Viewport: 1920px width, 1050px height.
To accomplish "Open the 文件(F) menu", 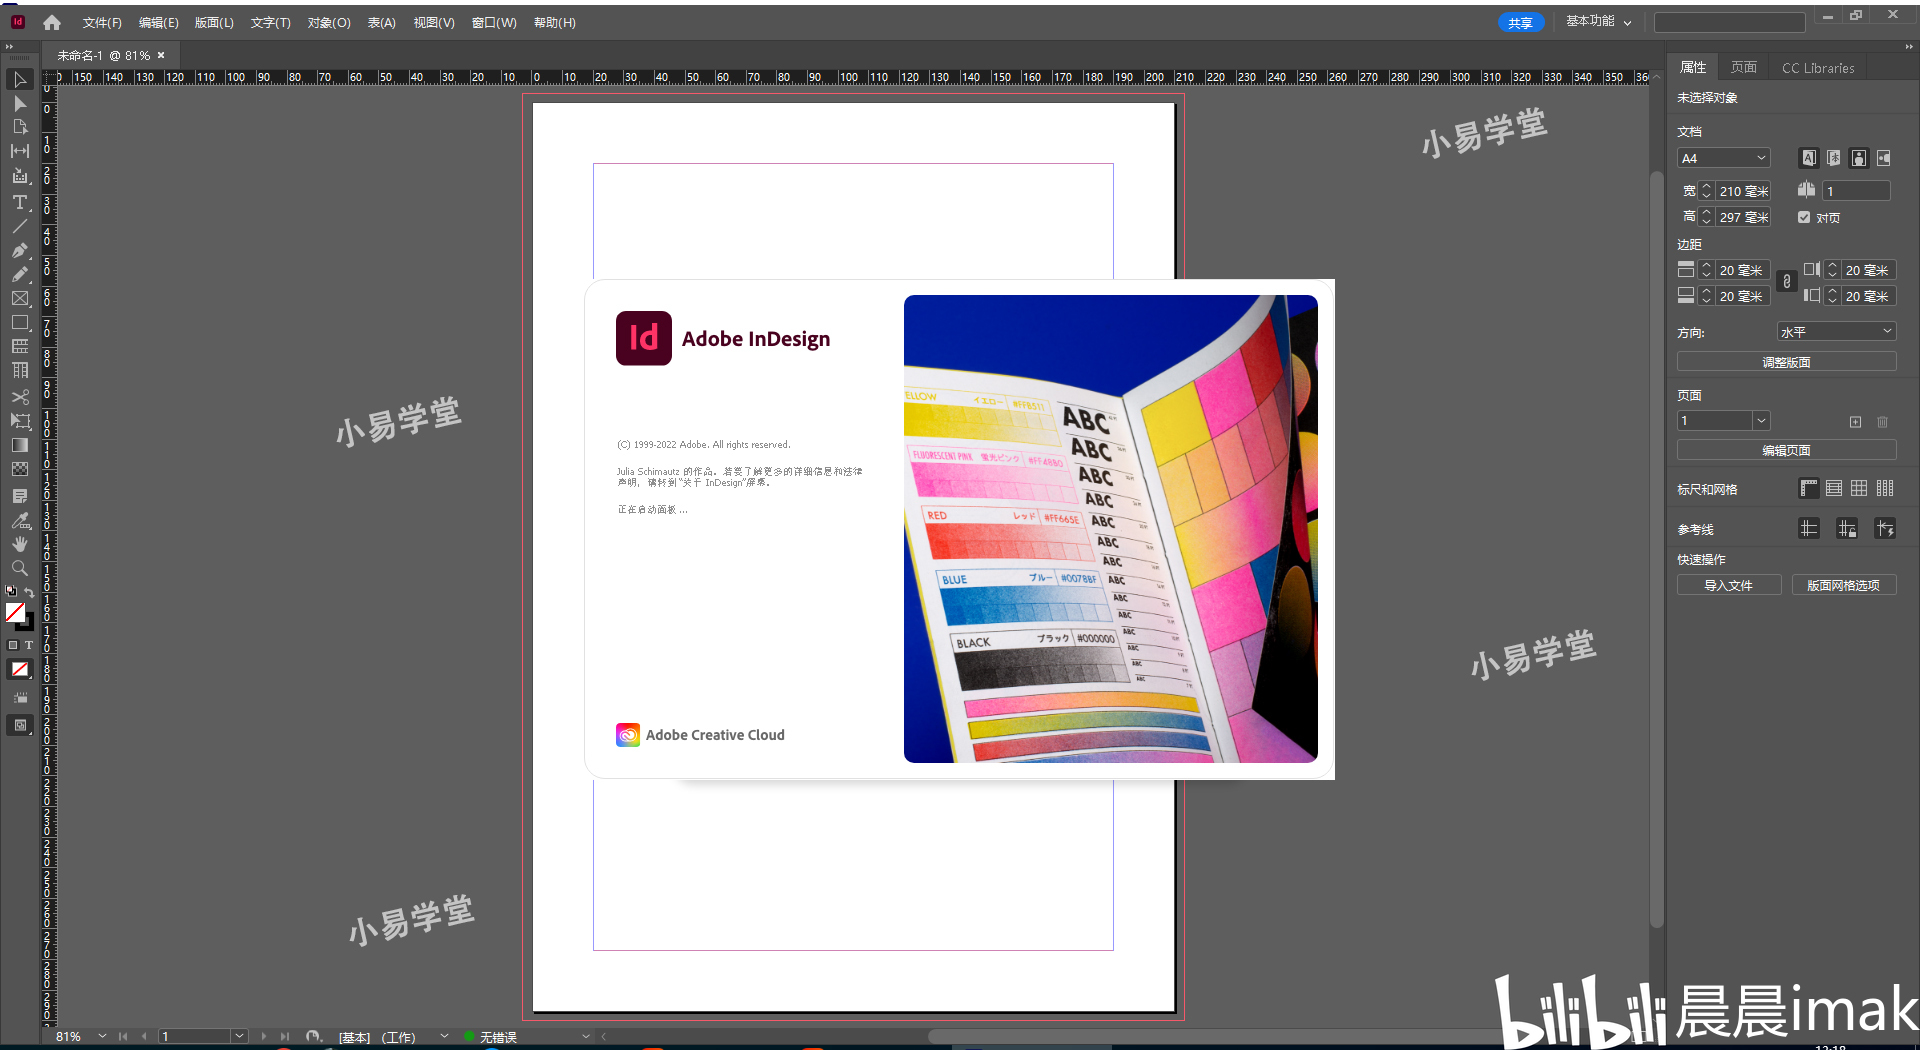I will tap(102, 22).
